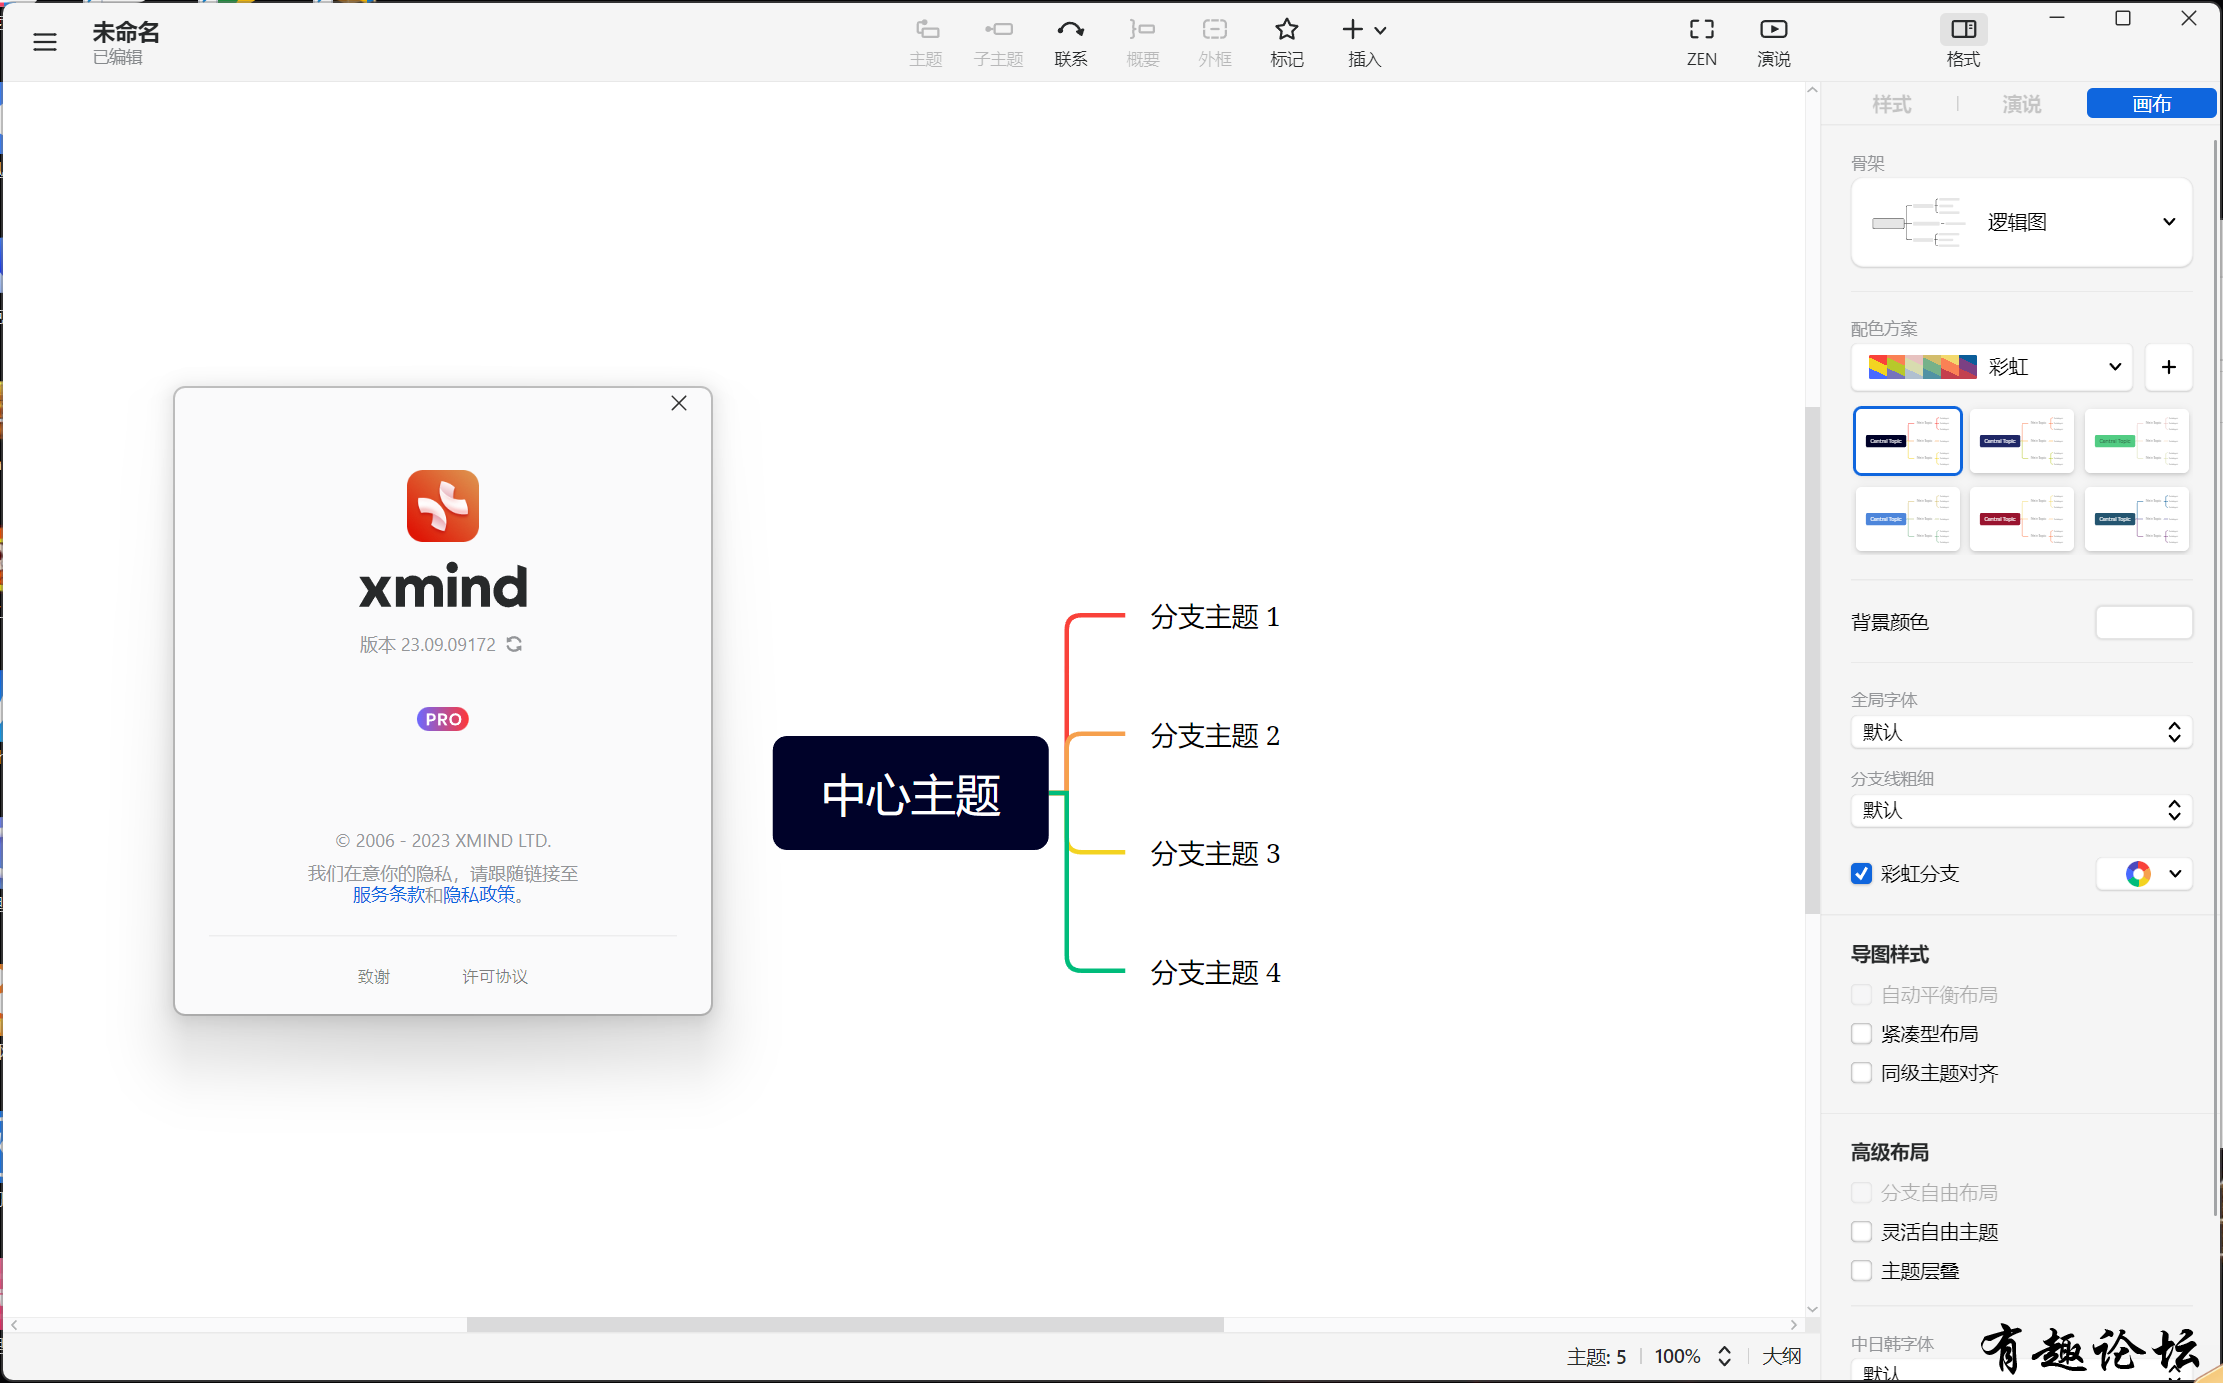Click the 概要 summary toolbar icon

(1142, 43)
